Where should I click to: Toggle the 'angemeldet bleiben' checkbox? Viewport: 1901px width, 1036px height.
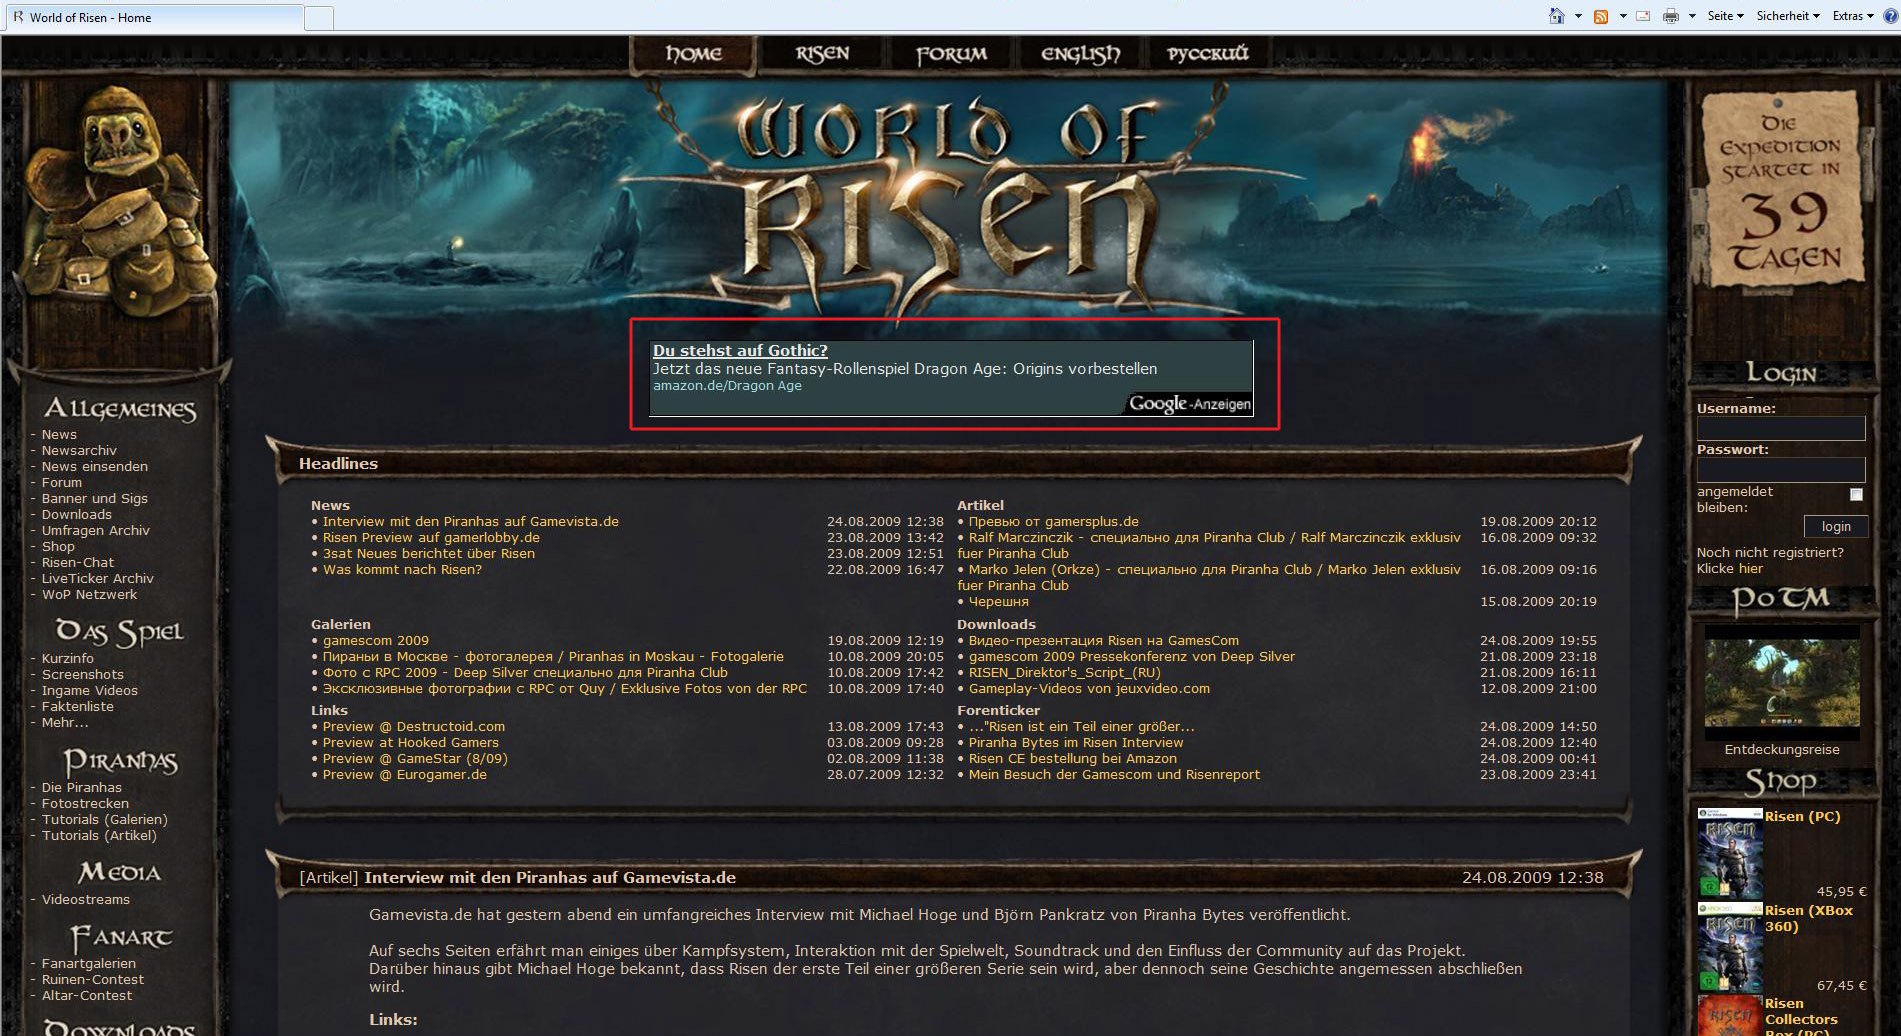pos(1856,494)
